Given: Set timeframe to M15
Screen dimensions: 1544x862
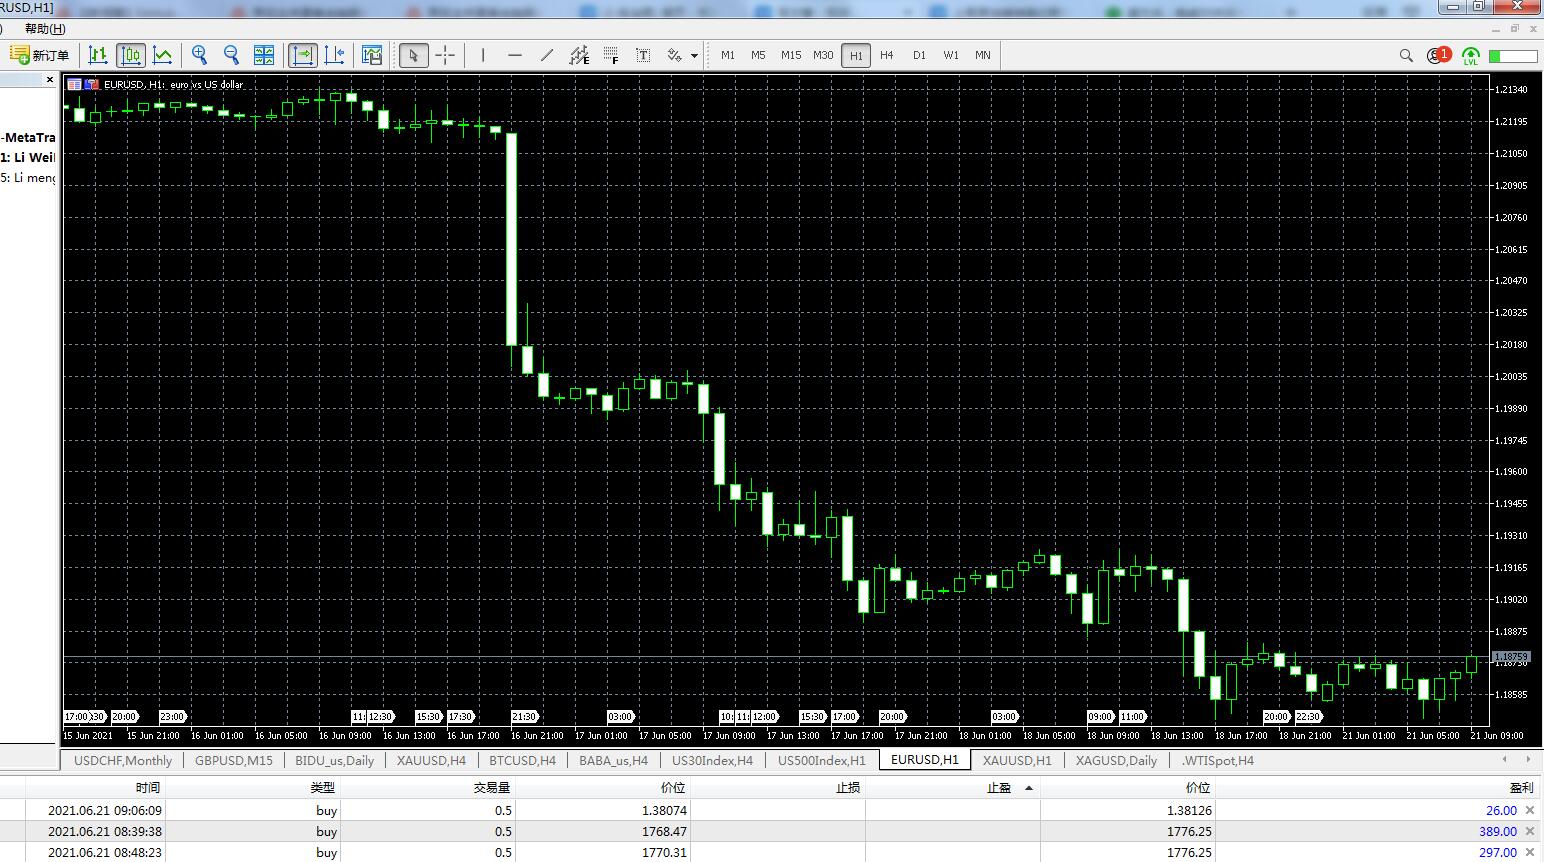Looking at the screenshot, I should coord(791,56).
